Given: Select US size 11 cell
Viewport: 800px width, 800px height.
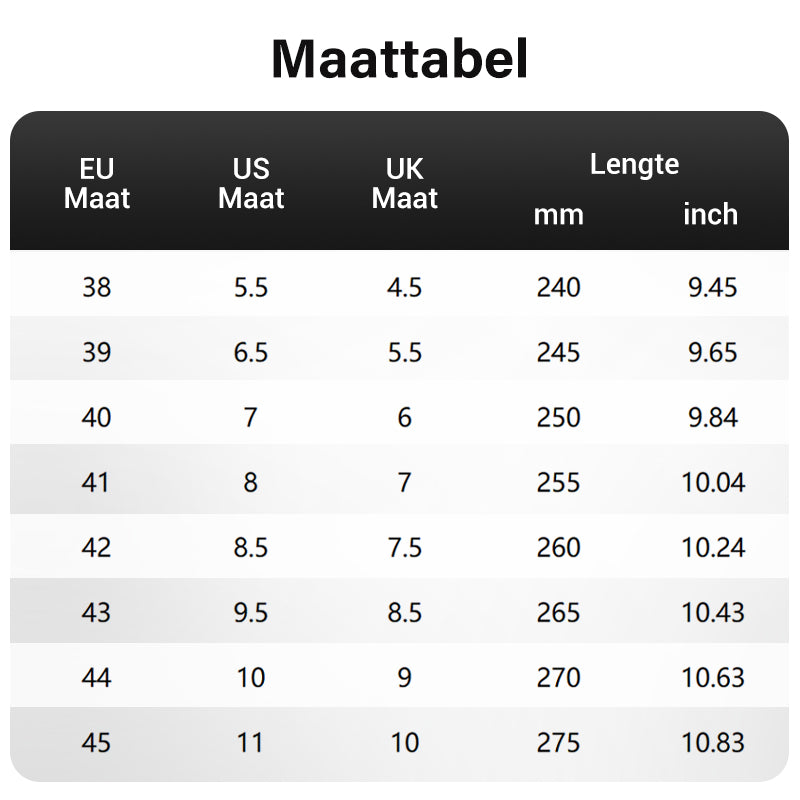Looking at the screenshot, I should (251, 743).
